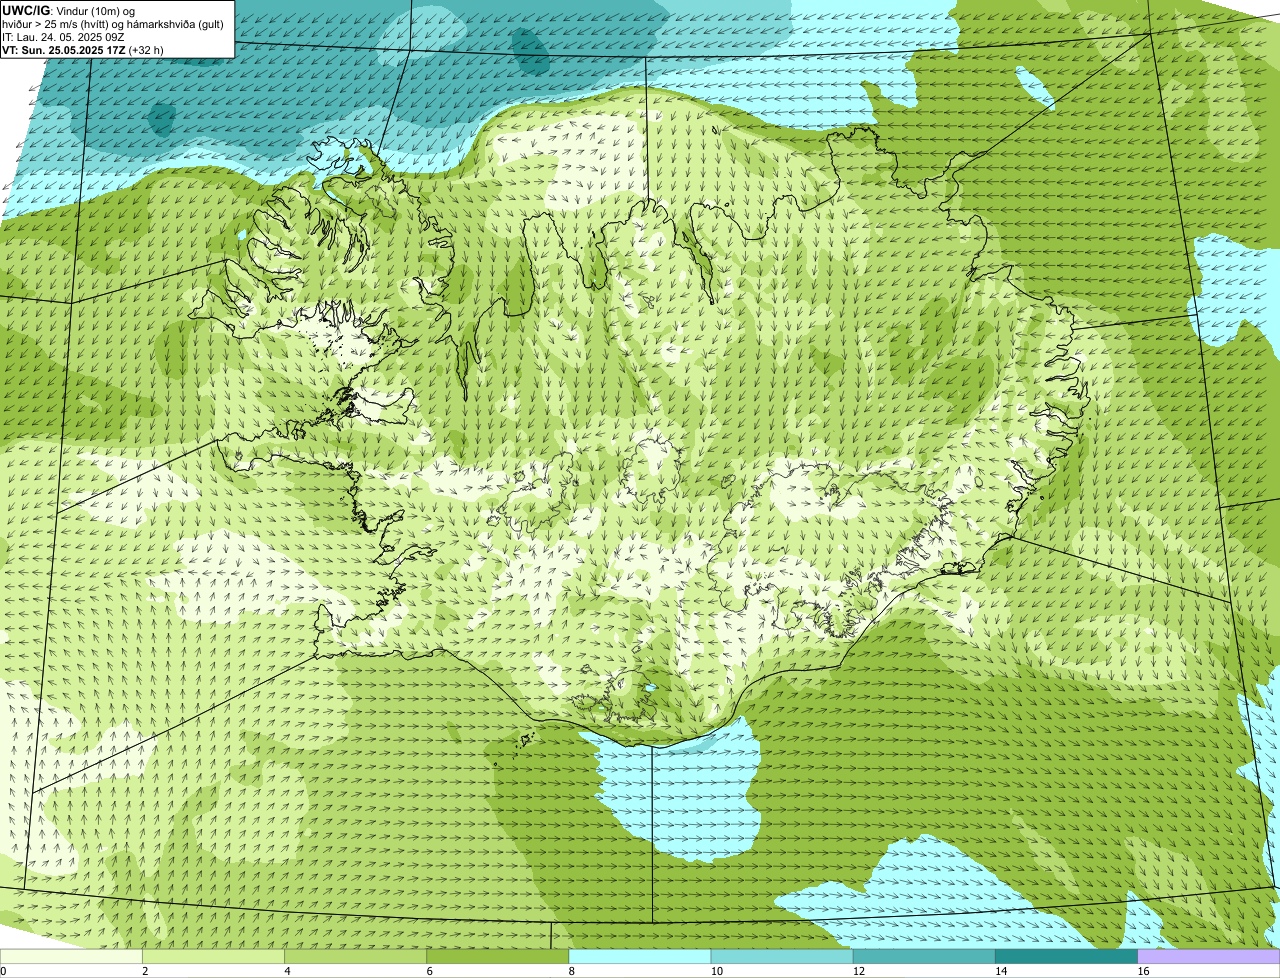Click the 12–14 m/s teal legend swatch
Image resolution: width=1280 pixels, height=978 pixels.
coord(924,956)
